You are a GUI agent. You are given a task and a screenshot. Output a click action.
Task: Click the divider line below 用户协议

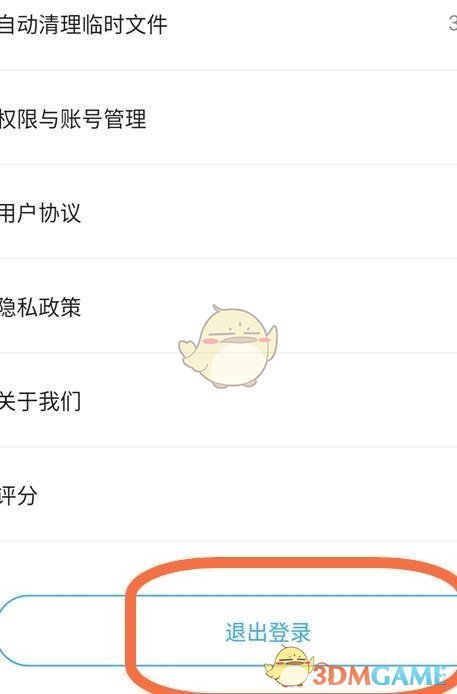228,258
